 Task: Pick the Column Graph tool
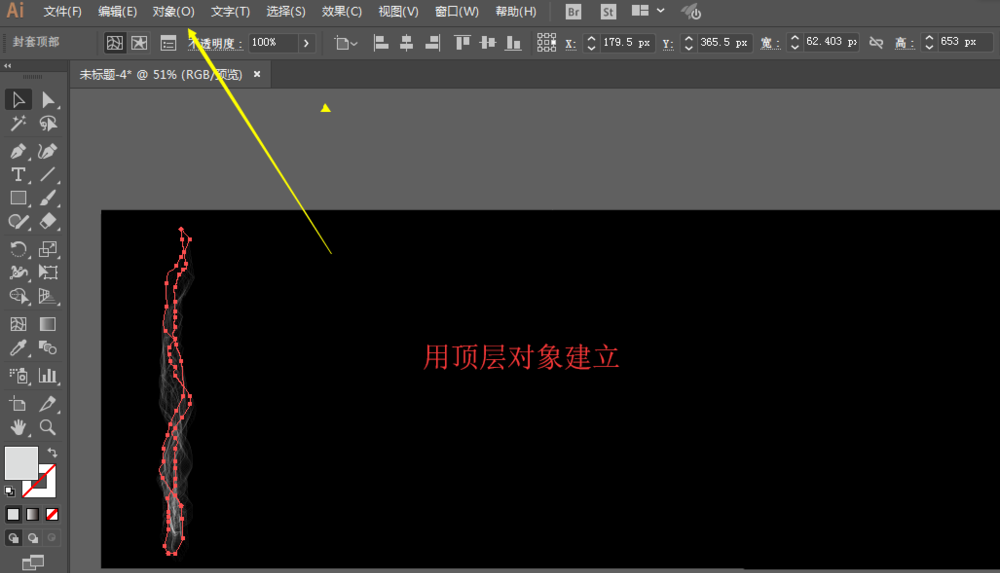click(x=48, y=376)
